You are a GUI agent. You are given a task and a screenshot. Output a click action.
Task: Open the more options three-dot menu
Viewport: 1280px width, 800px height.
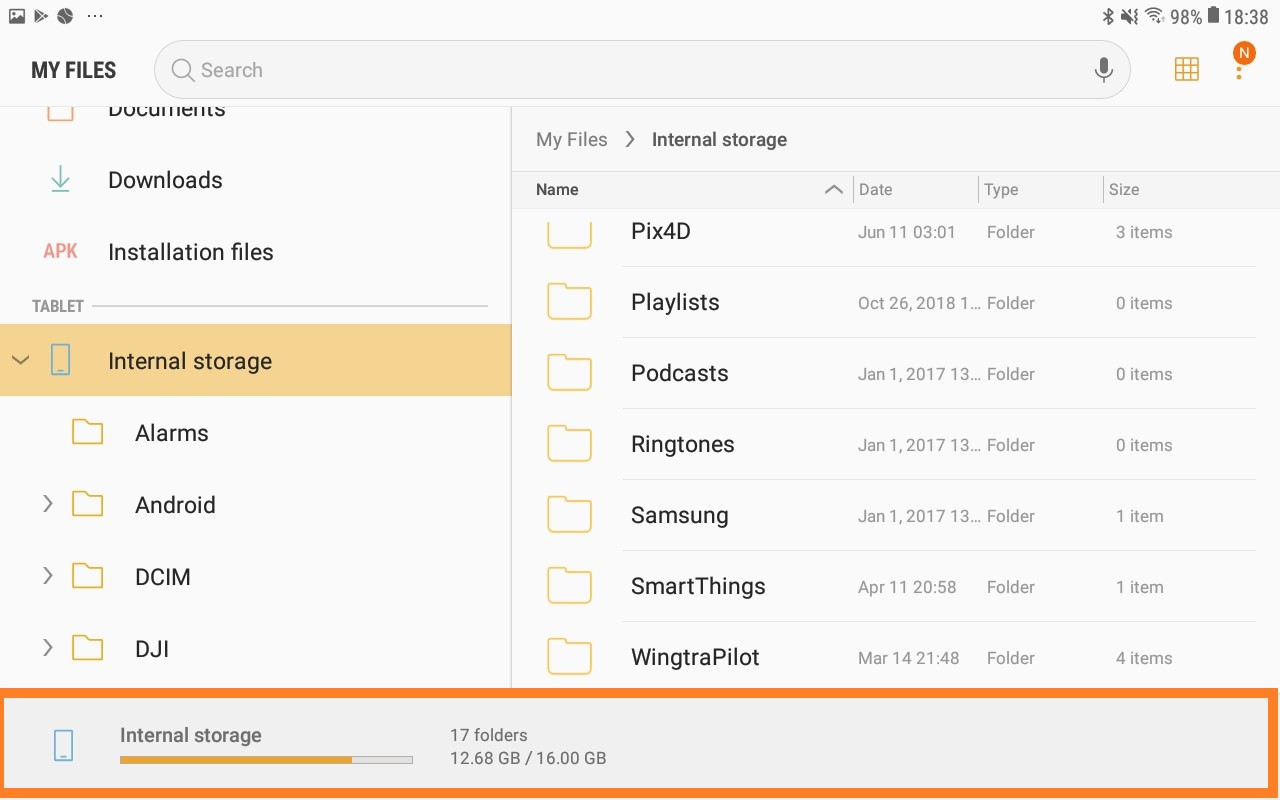[x=1239, y=71]
